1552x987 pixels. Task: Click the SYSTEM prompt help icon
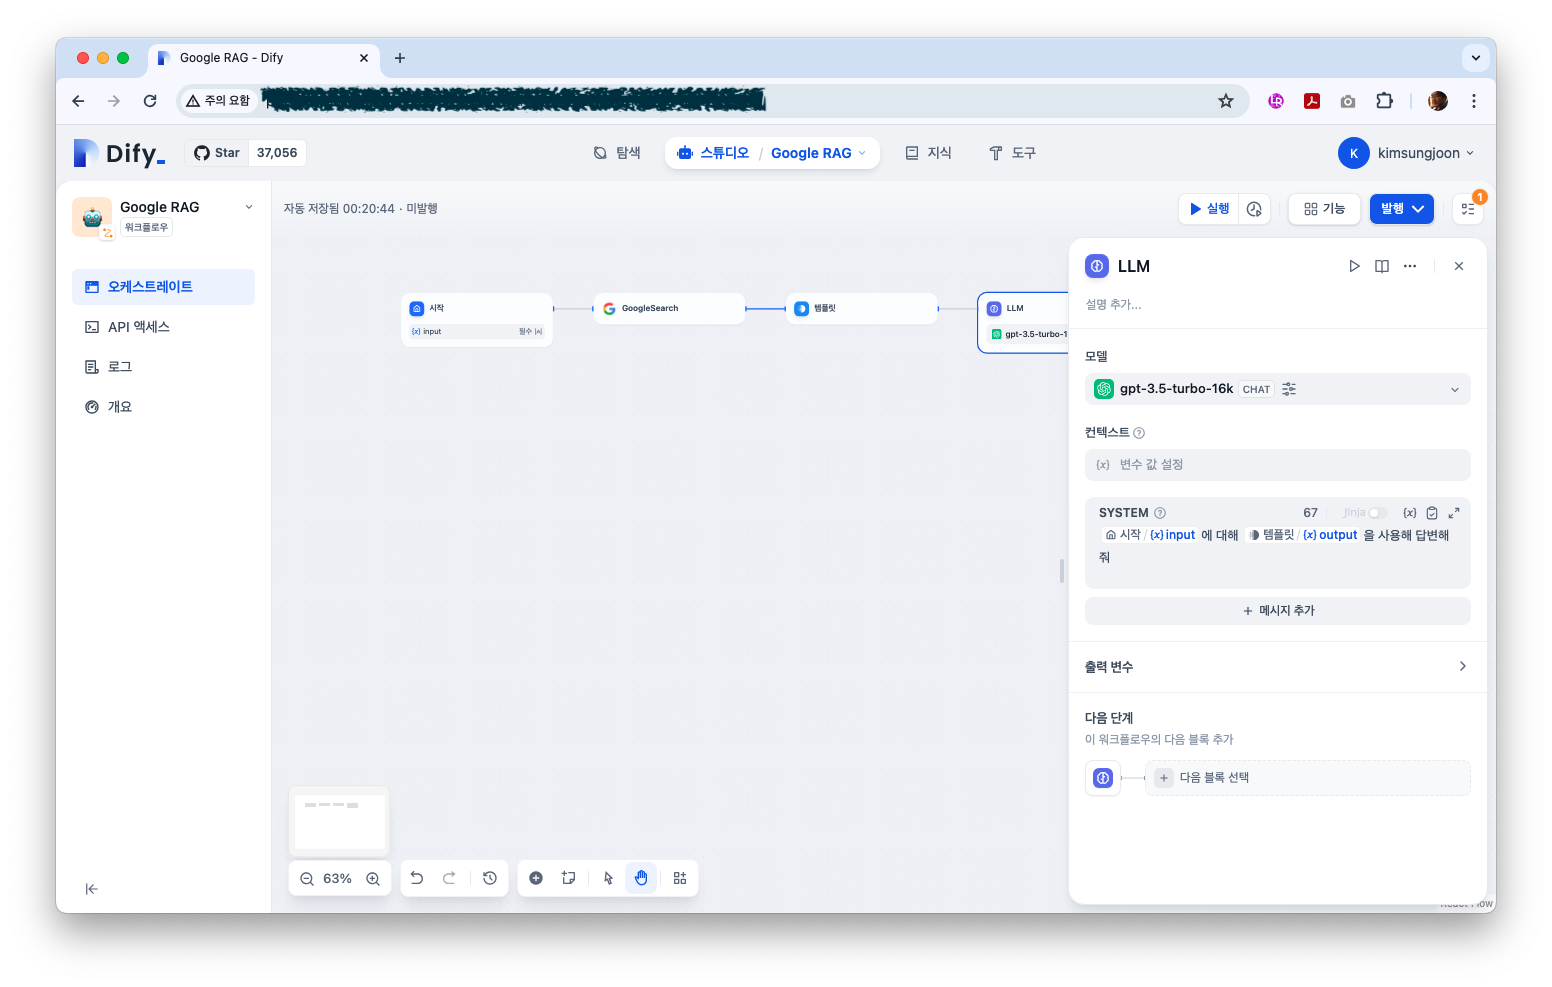pos(1160,513)
